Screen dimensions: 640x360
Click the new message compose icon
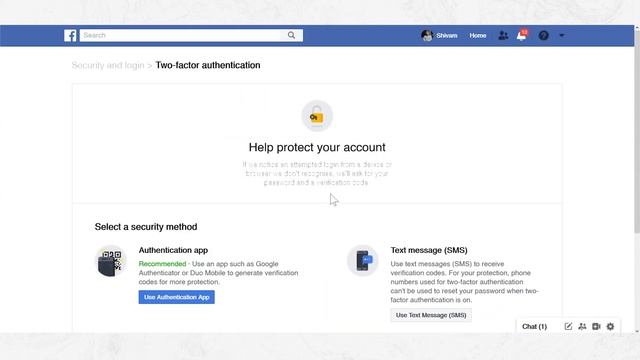(x=568, y=326)
